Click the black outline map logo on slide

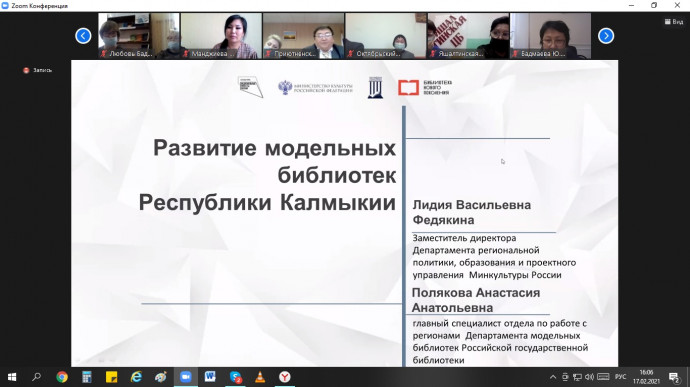[250, 87]
